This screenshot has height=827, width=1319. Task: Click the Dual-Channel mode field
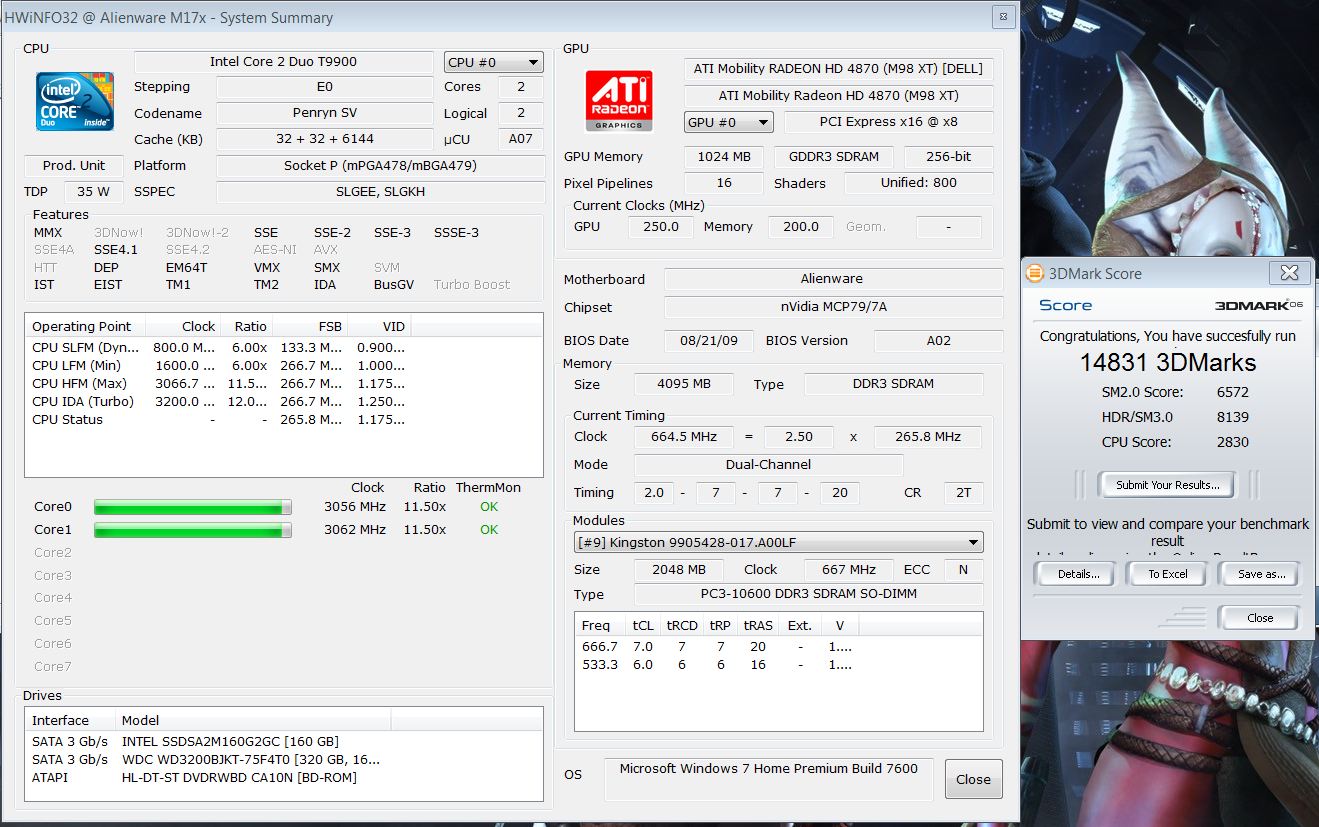[x=768, y=465]
